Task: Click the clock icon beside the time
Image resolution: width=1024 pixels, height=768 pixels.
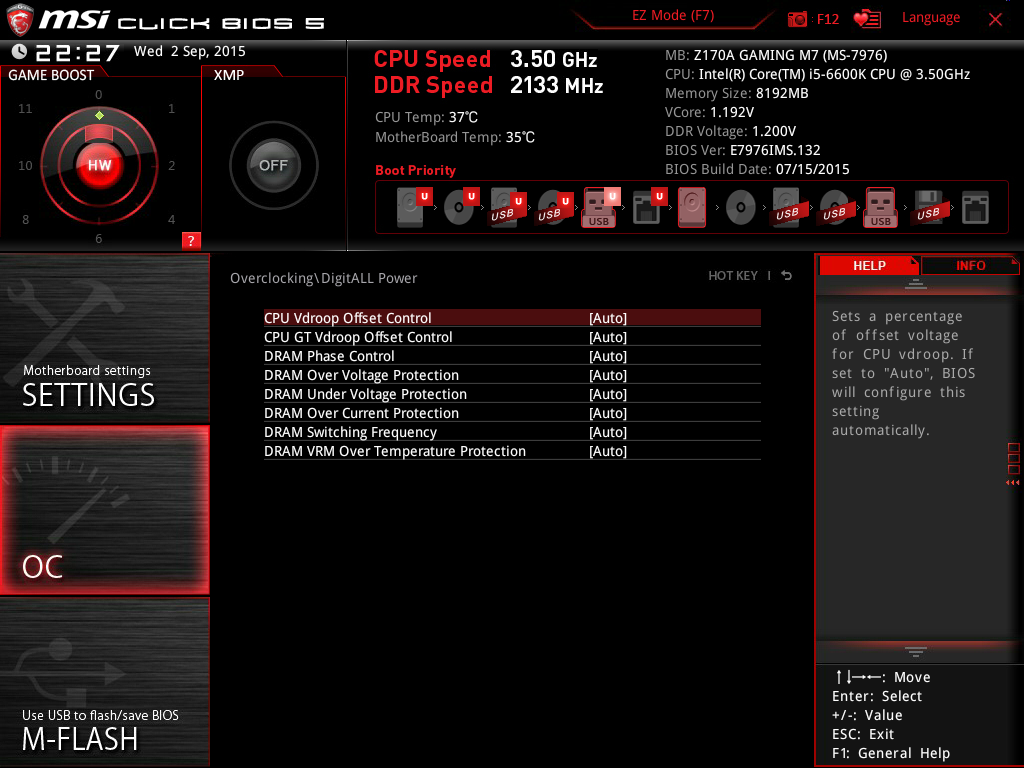Action: pyautogui.click(x=20, y=52)
